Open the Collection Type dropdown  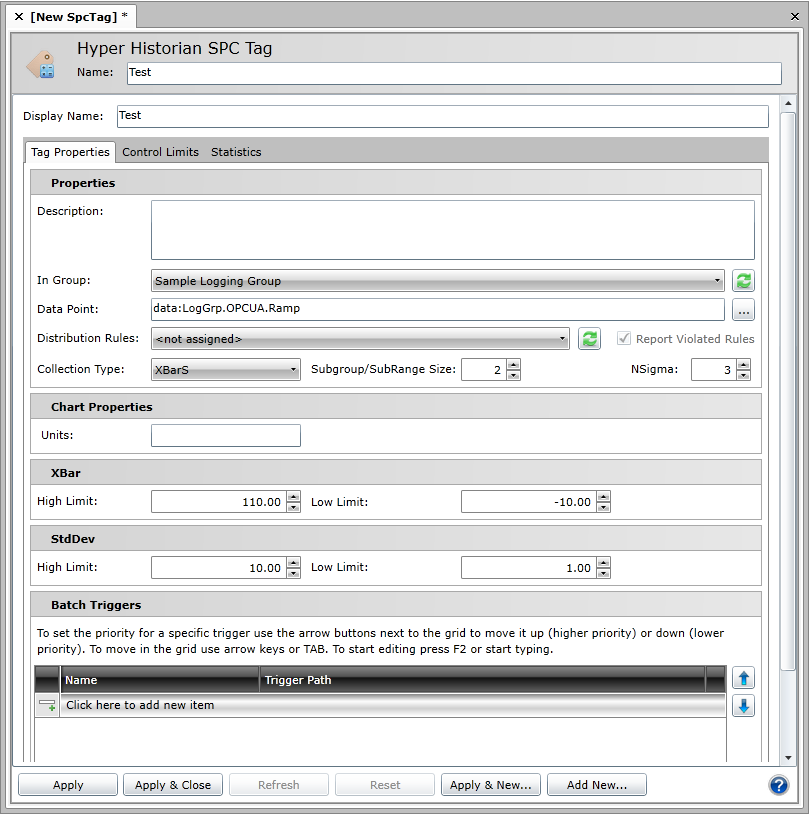(x=293, y=370)
